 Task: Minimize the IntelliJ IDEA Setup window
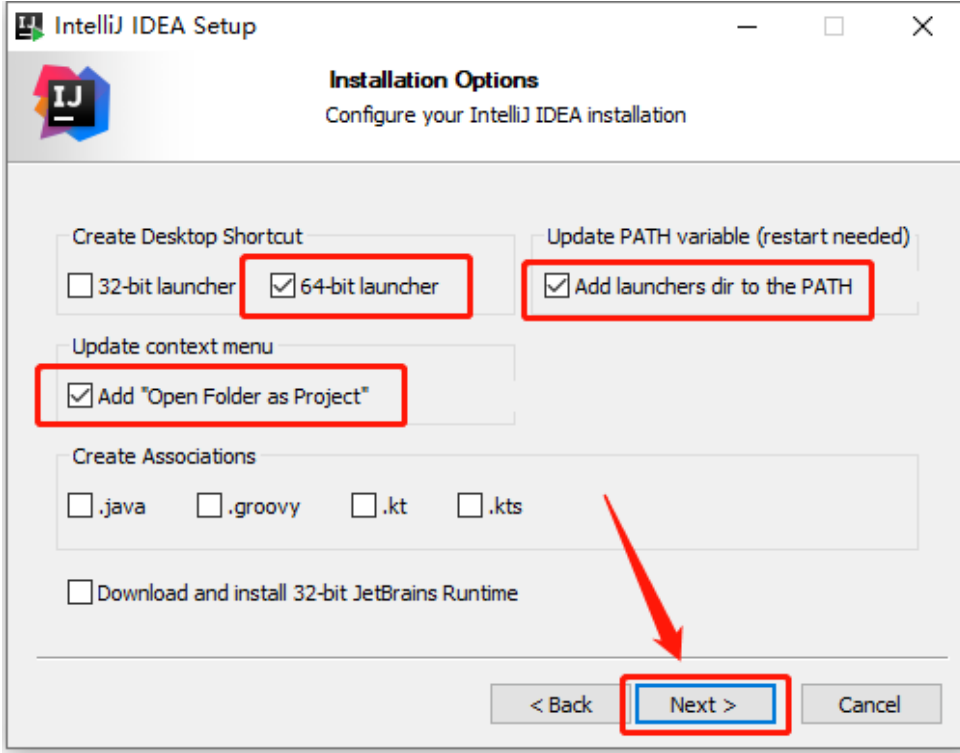point(746,27)
